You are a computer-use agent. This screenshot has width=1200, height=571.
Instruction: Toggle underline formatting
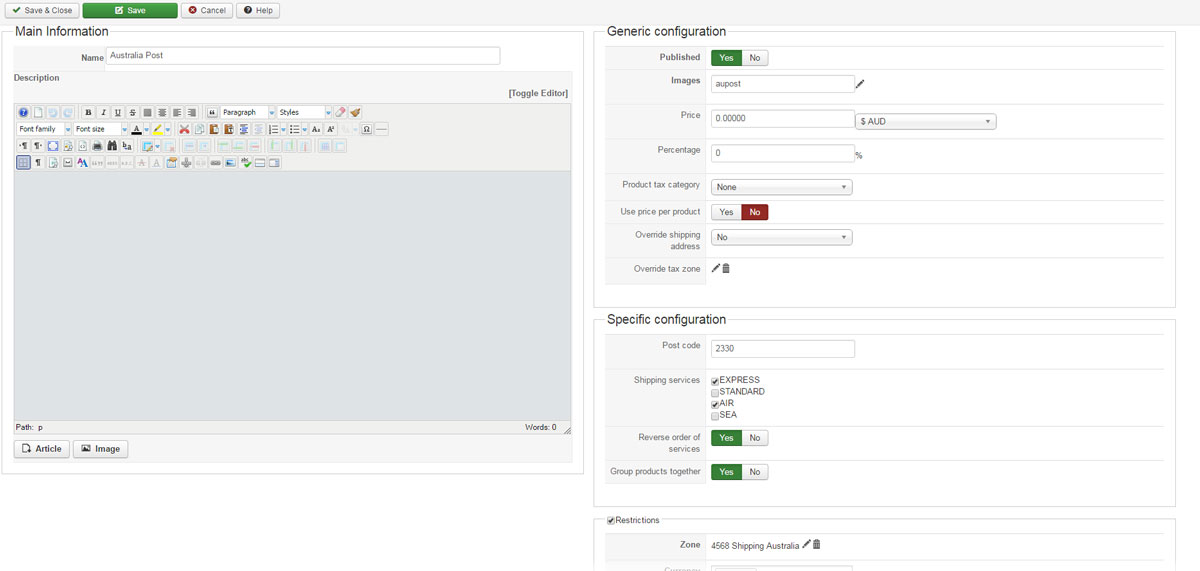118,112
